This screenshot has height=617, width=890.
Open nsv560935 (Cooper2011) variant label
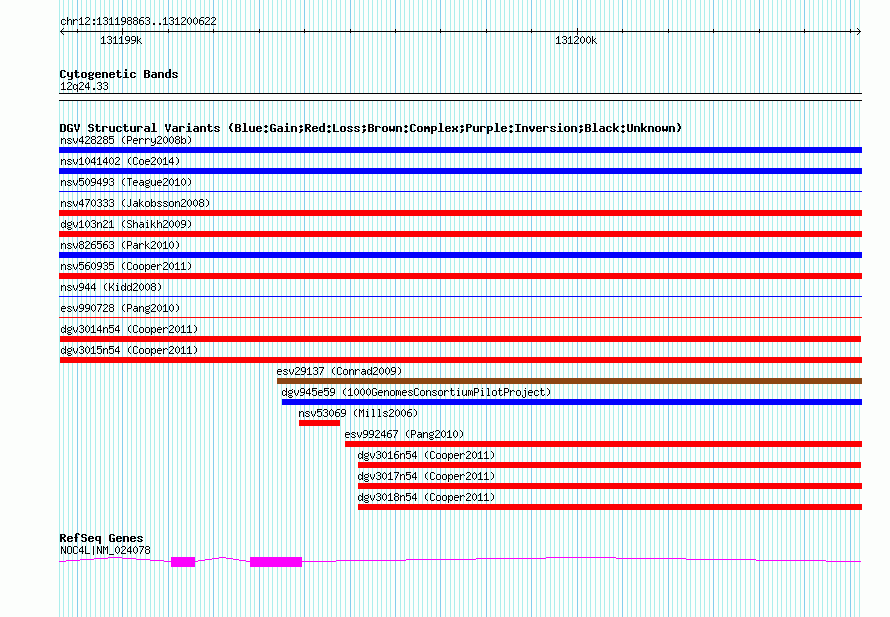(126, 266)
